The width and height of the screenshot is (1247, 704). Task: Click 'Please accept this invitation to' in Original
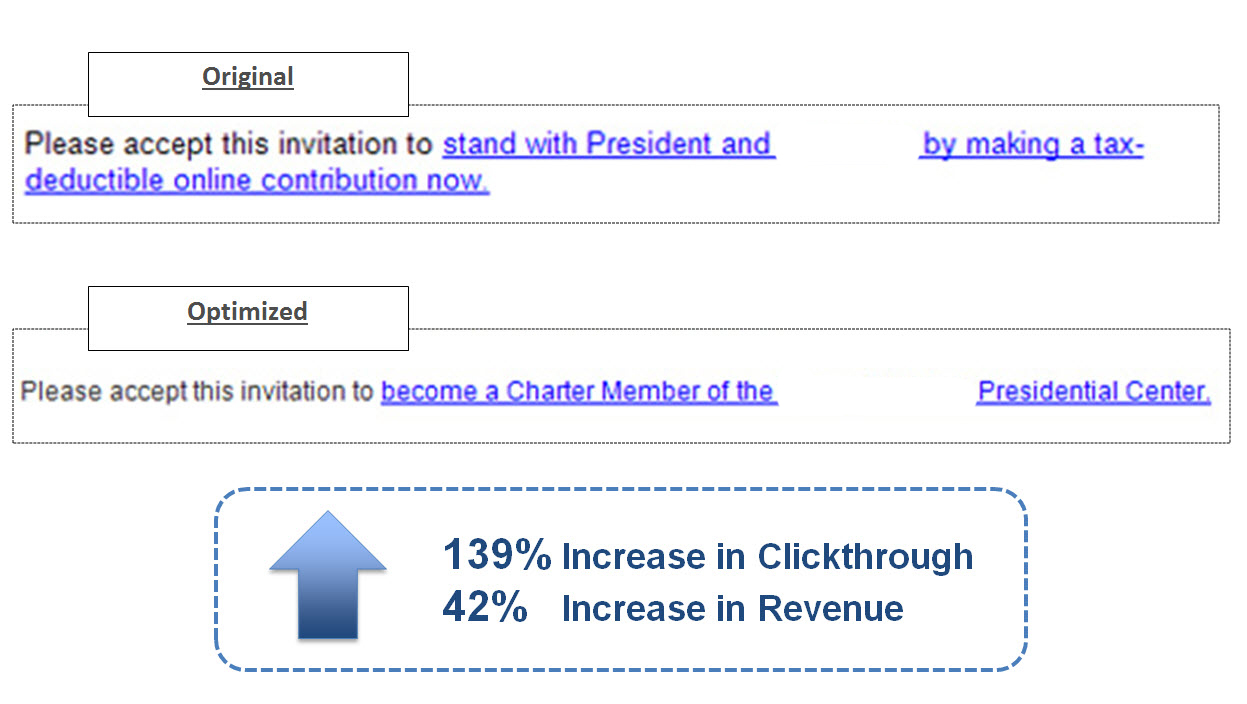229,144
